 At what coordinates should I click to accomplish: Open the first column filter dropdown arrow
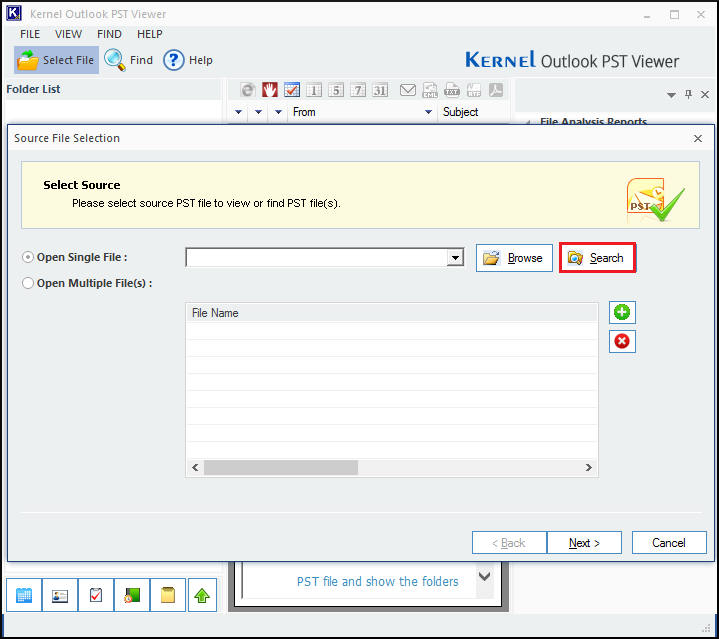coord(238,112)
